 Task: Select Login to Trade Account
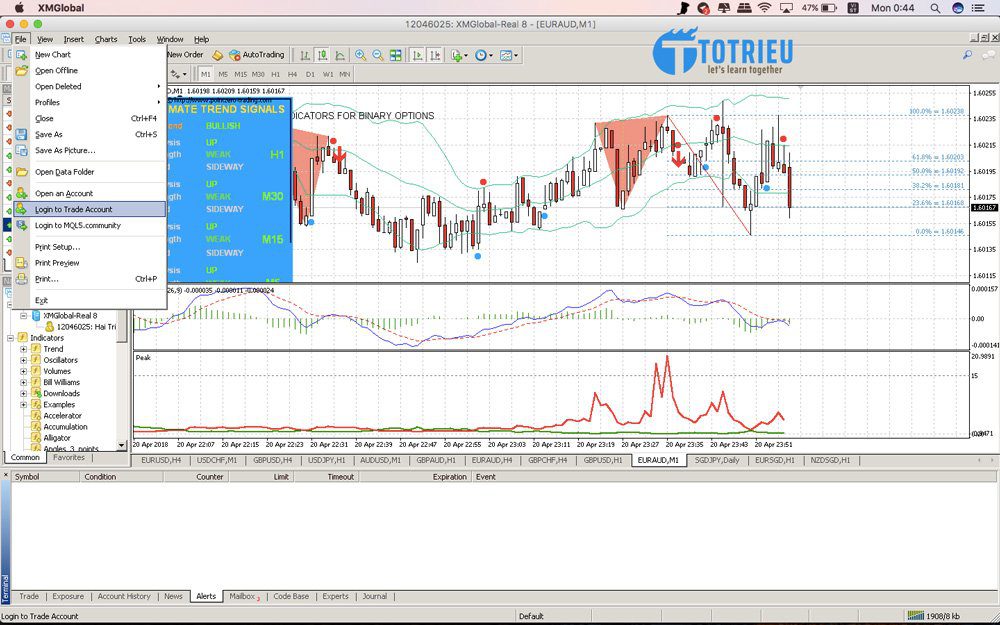coord(90,209)
